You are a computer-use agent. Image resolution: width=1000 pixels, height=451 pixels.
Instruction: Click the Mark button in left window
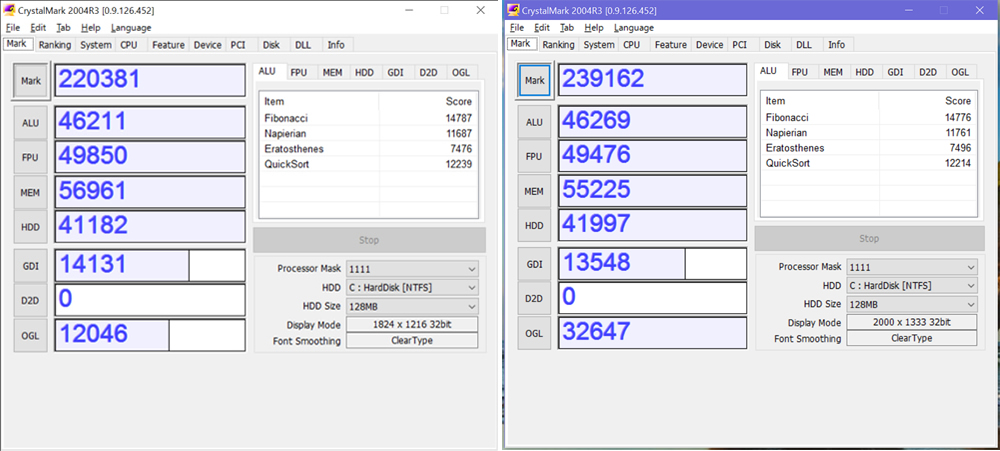31,81
